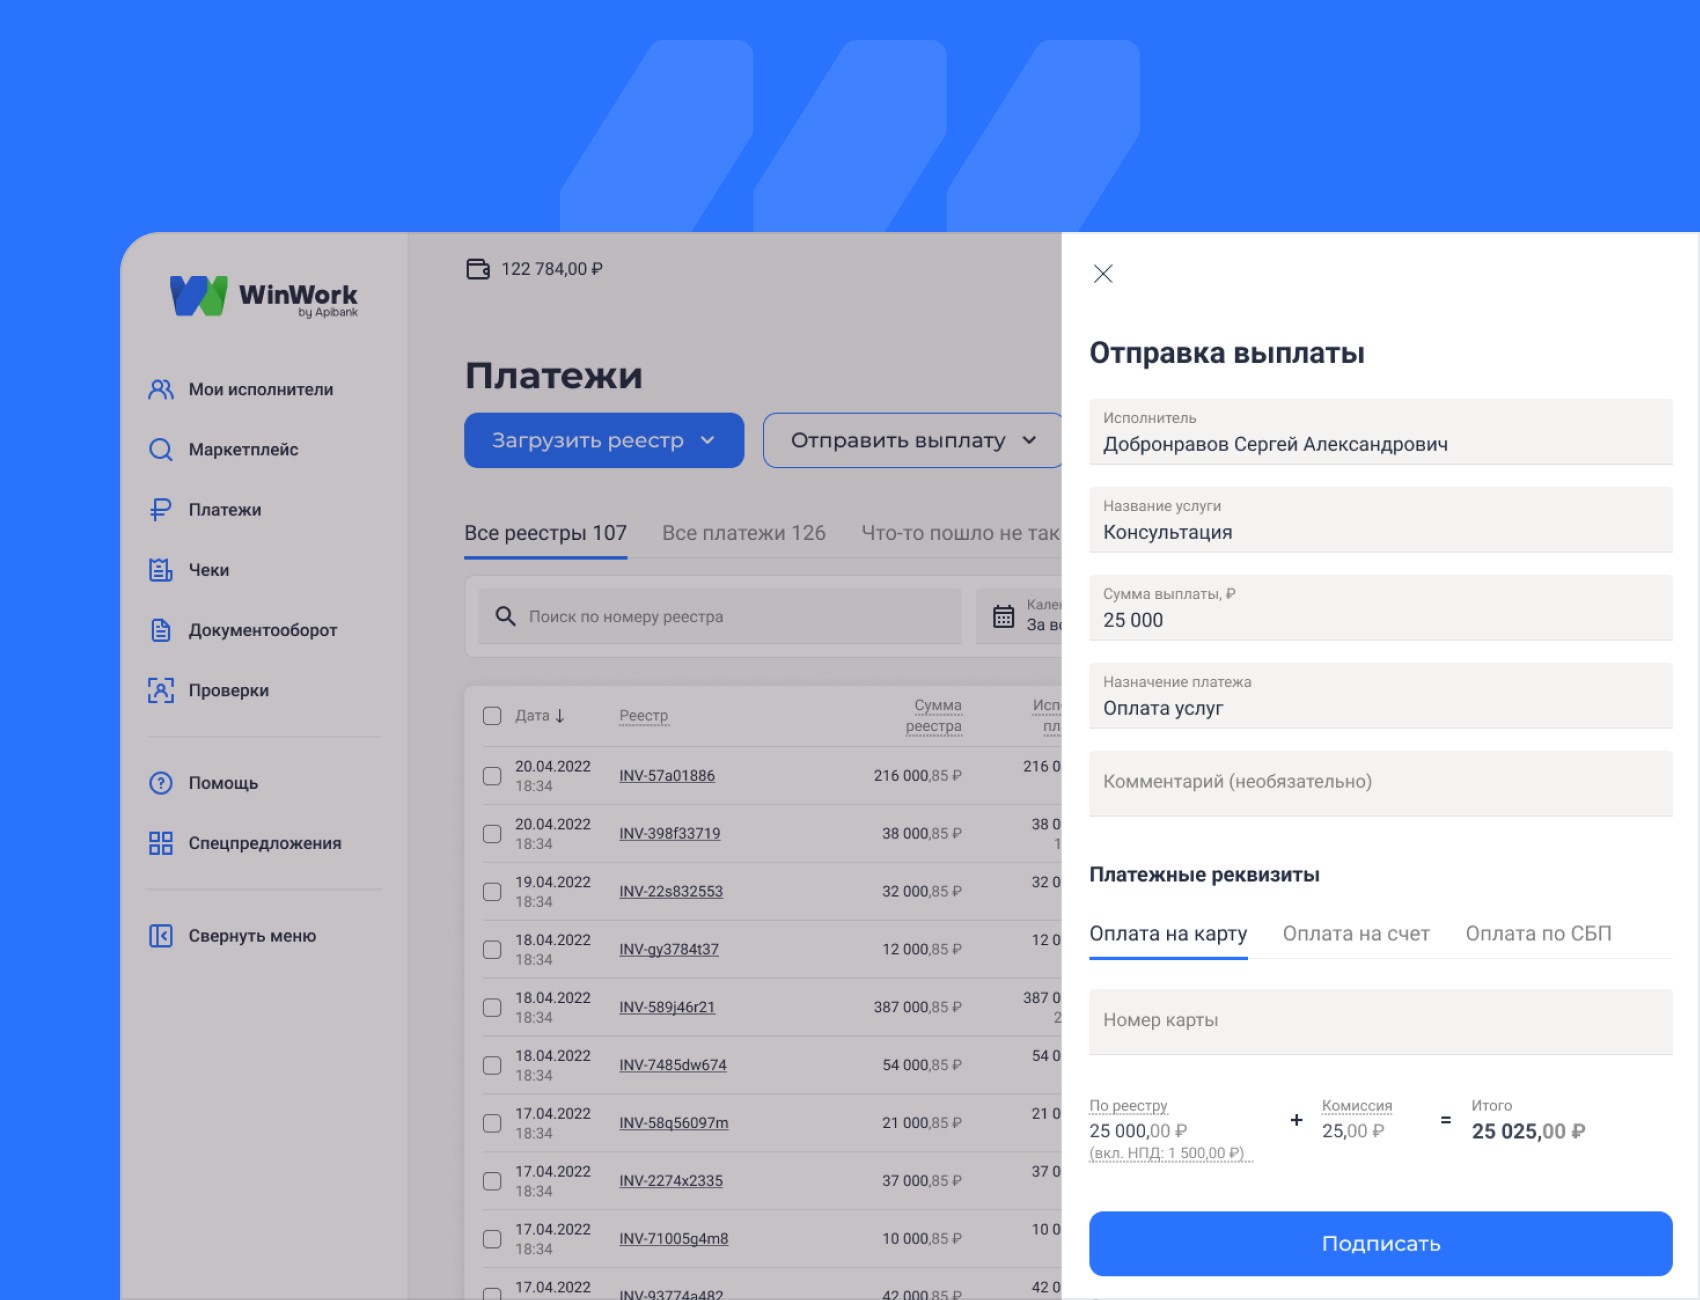The height and width of the screenshot is (1300, 1700).
Task: Click the ruble Платежи sidebar icon
Action: pyautogui.click(x=161, y=510)
